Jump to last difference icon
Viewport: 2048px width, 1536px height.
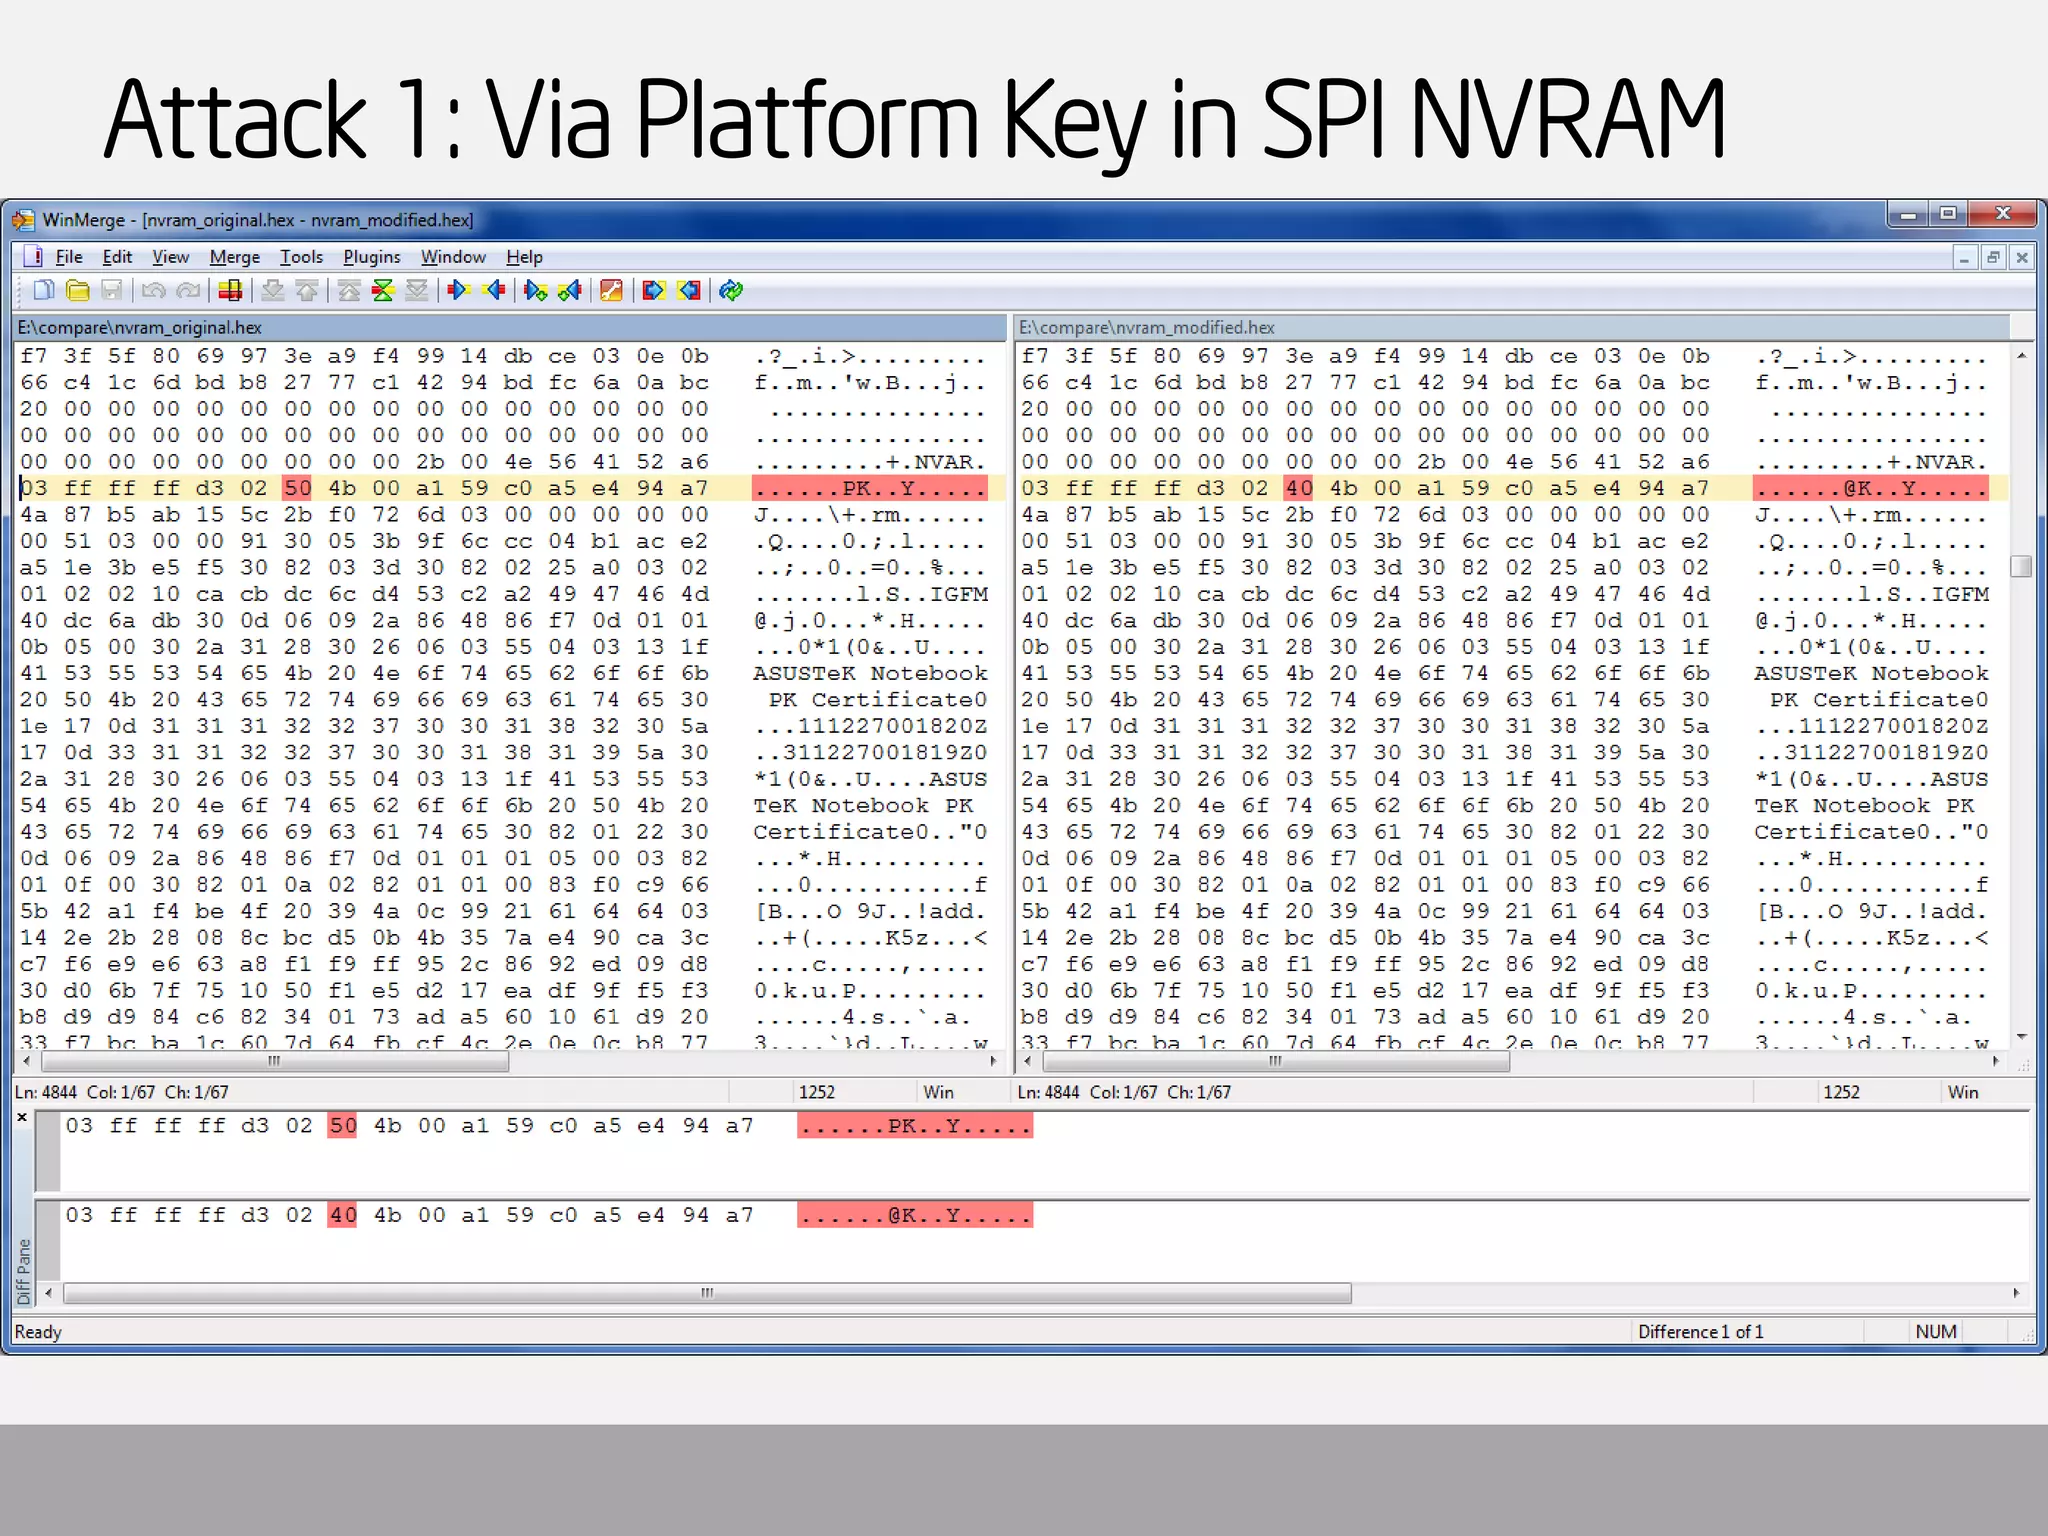[x=417, y=290]
